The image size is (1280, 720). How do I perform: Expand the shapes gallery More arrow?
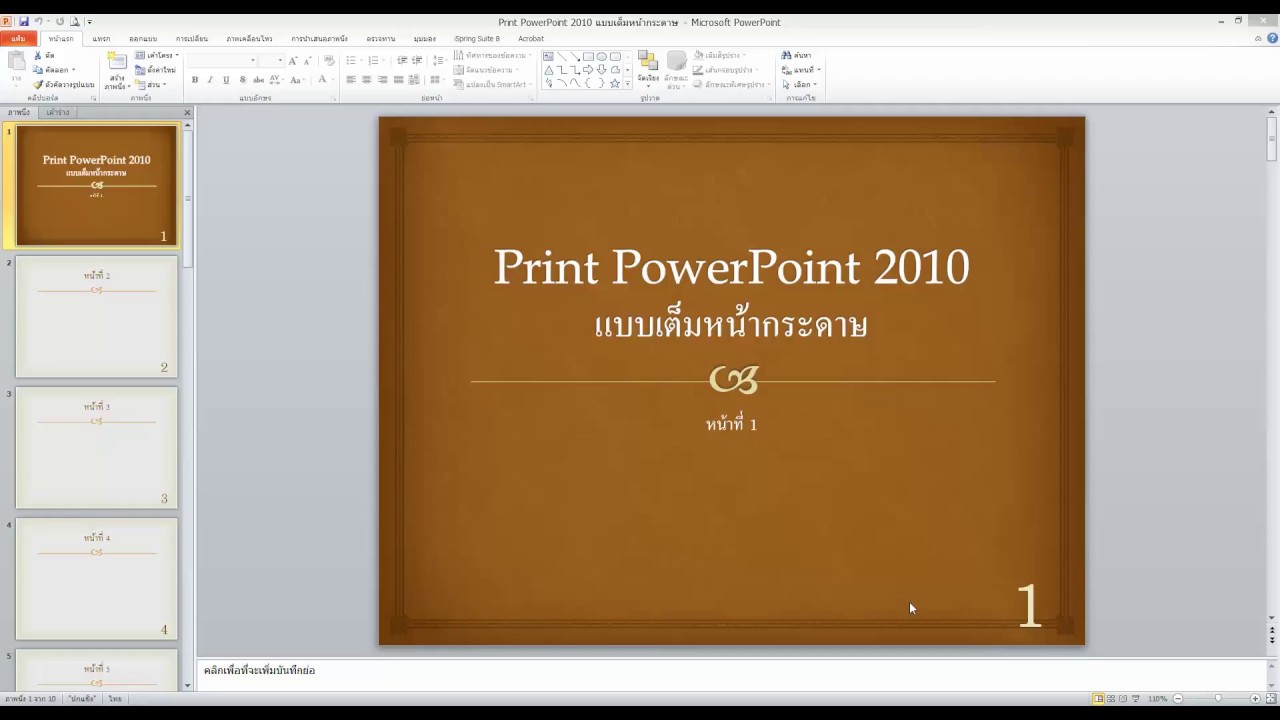click(628, 84)
